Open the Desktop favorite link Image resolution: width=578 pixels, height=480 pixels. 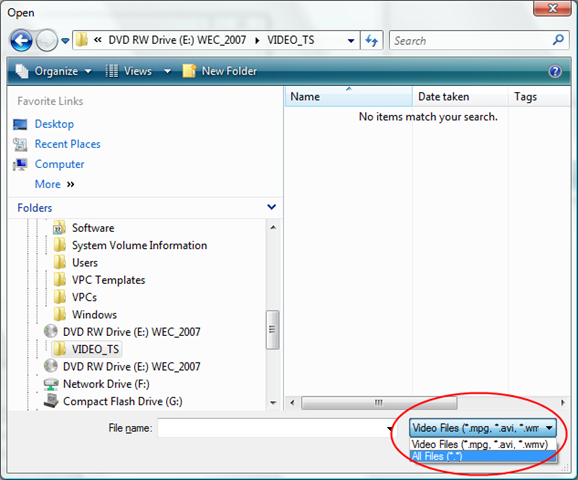(54, 124)
